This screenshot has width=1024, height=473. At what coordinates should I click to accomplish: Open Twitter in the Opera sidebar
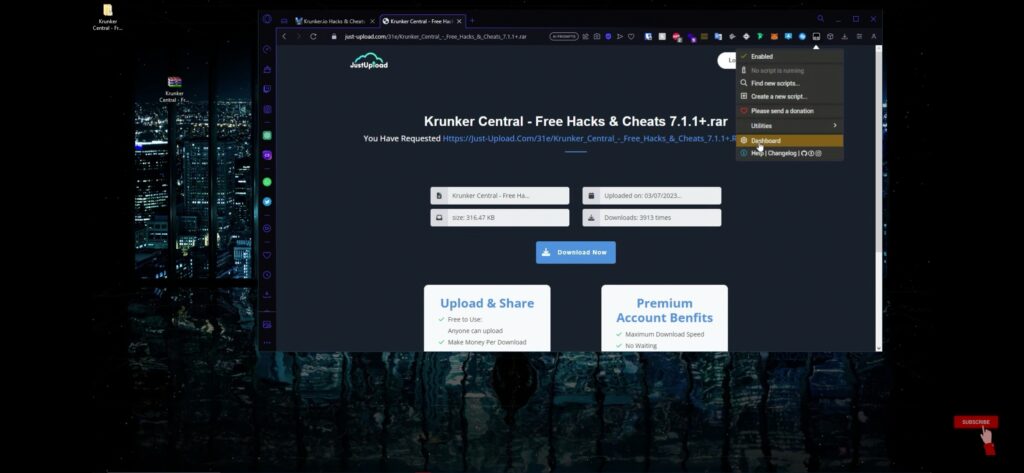267,202
